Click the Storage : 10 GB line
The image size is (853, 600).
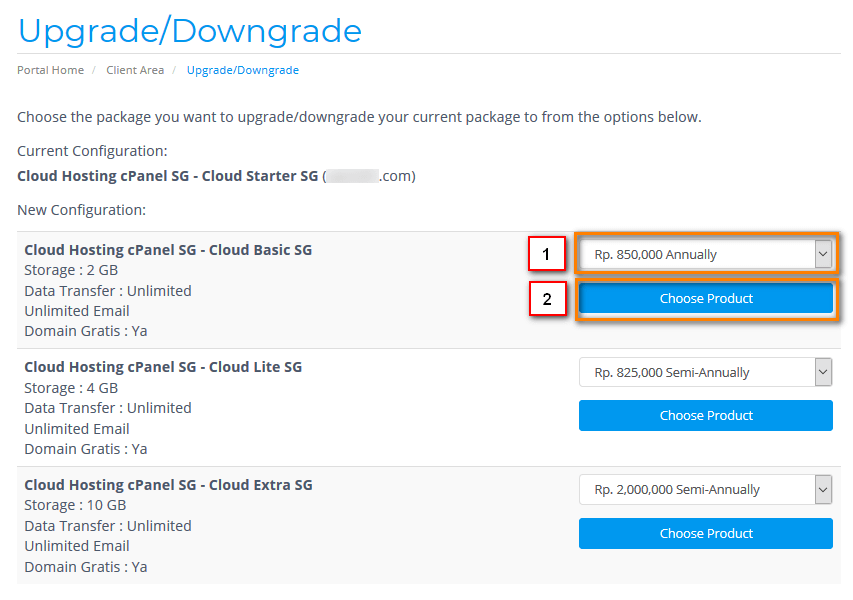point(75,505)
